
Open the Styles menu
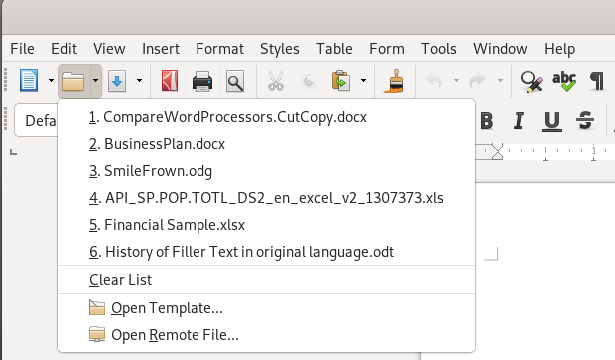pos(280,49)
